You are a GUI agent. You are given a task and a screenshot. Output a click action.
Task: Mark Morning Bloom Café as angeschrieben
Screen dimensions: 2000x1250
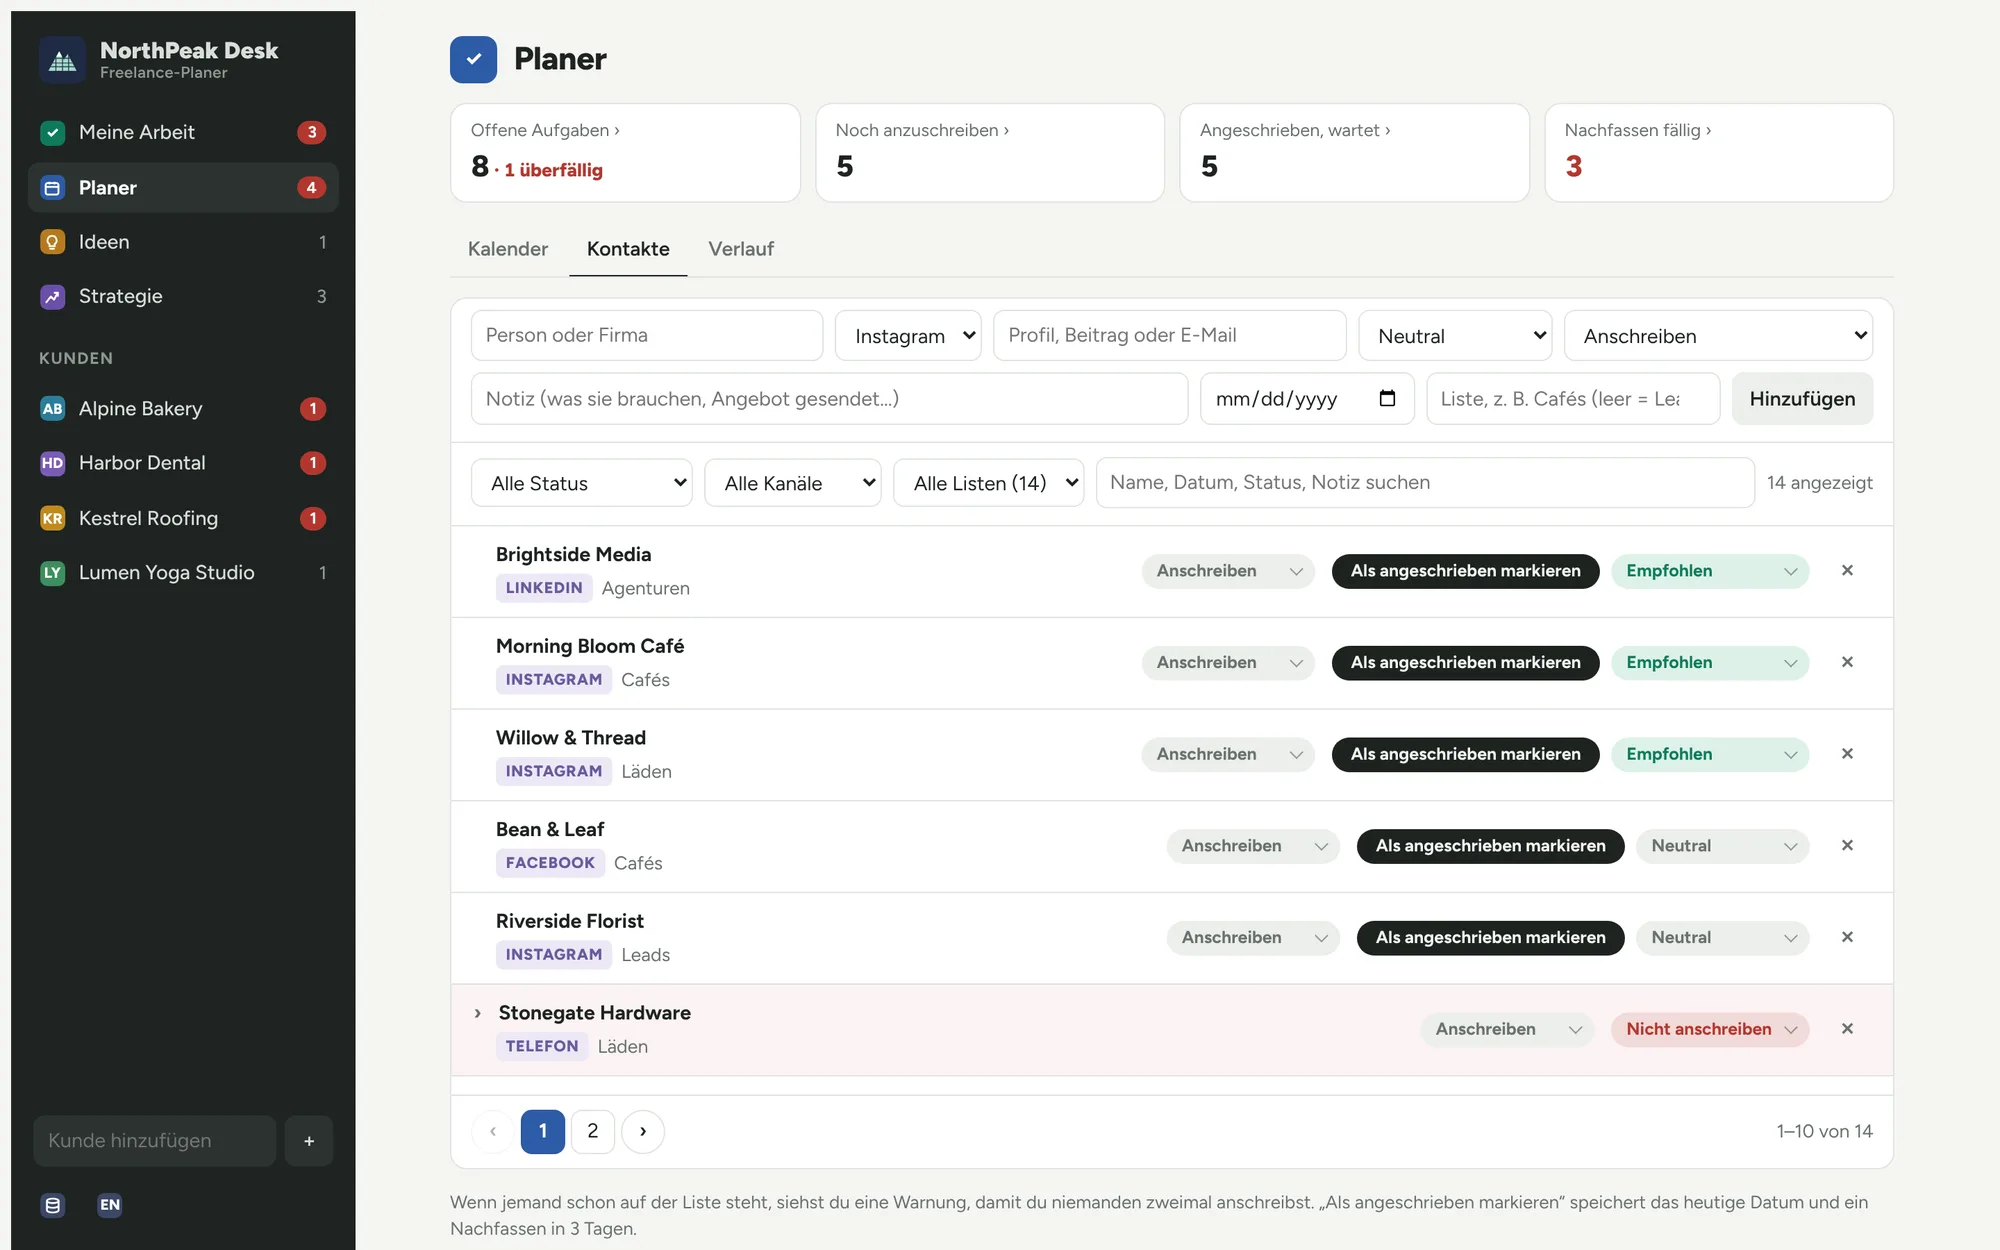click(1465, 662)
